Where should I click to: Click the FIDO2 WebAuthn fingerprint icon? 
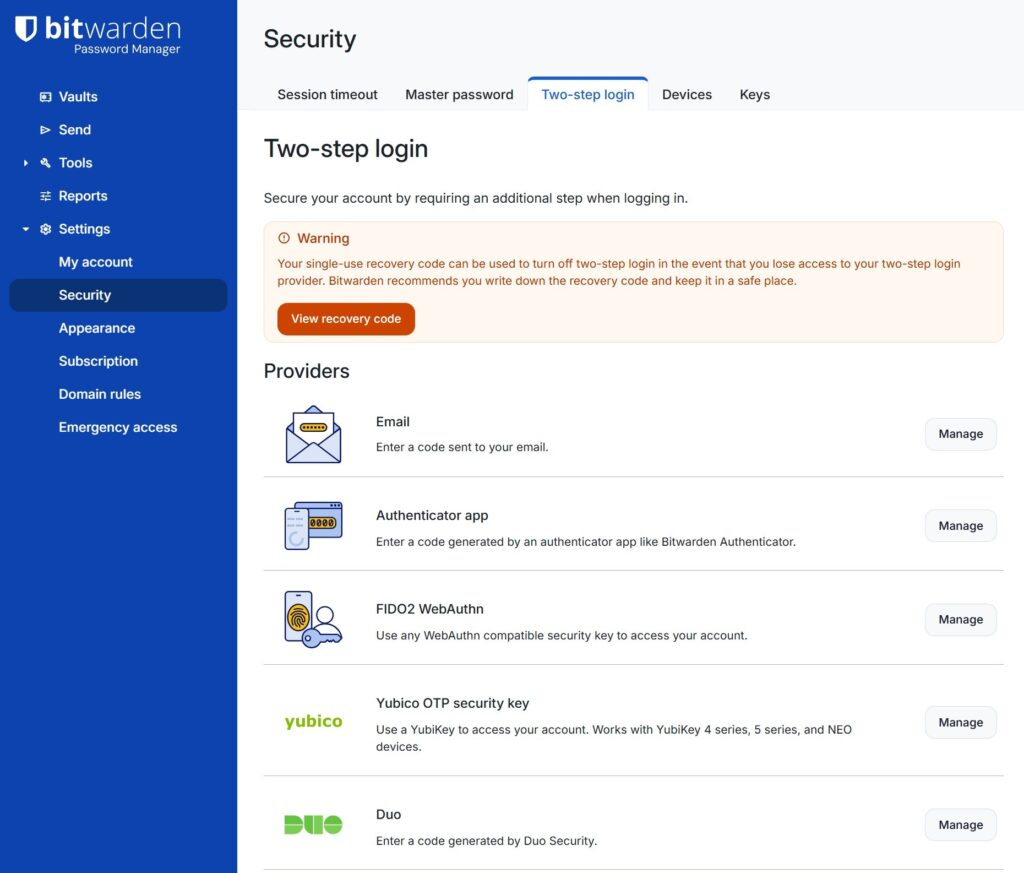[x=313, y=619]
